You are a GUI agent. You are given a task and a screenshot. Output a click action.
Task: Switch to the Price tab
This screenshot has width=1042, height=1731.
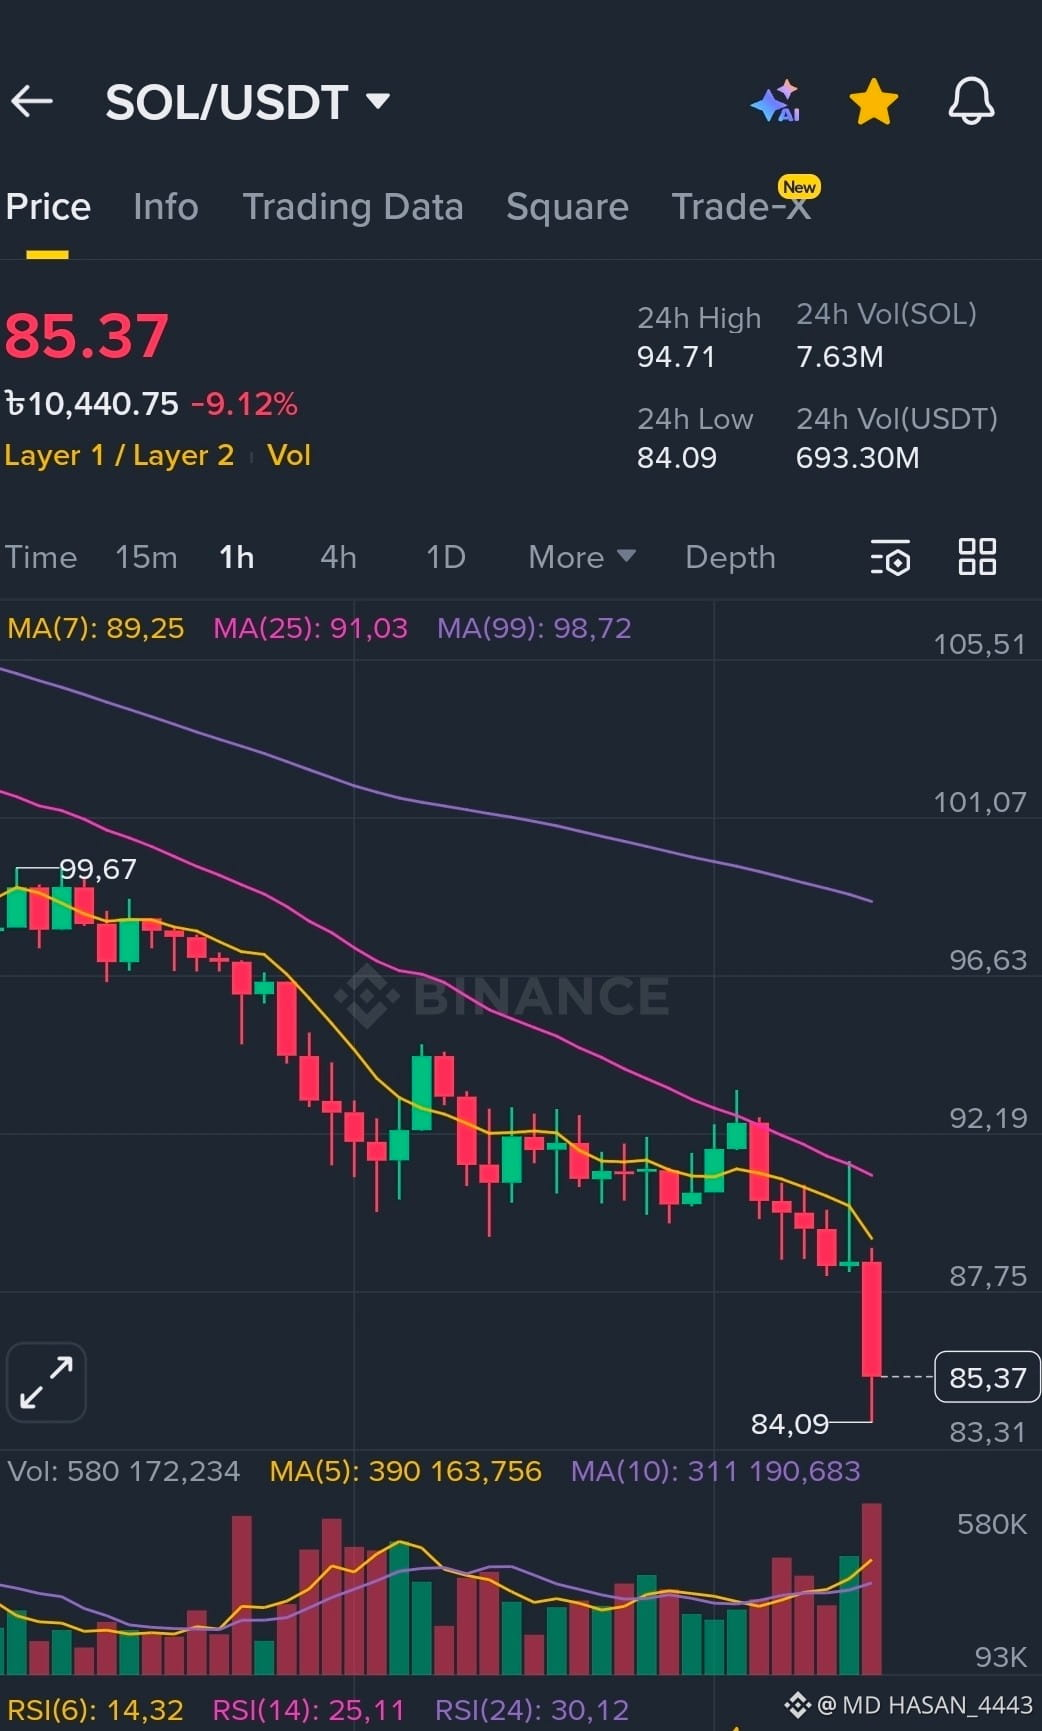(48, 207)
